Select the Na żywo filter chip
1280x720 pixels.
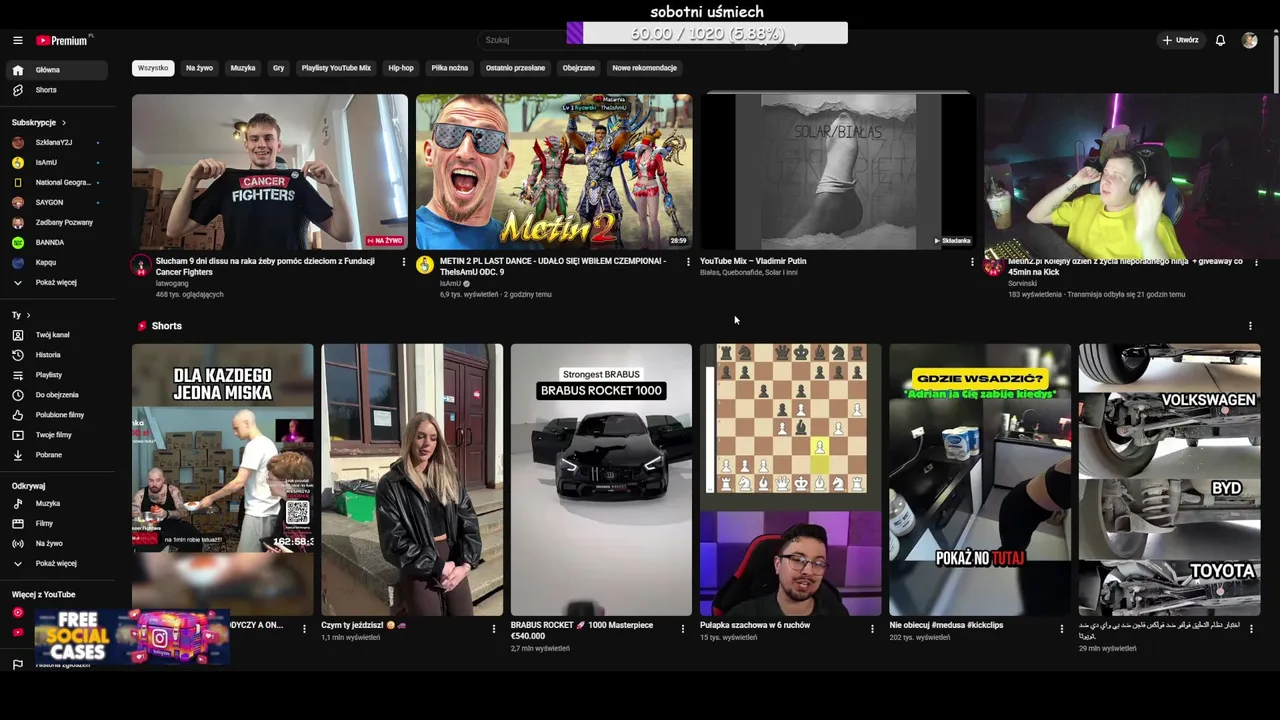coord(199,68)
